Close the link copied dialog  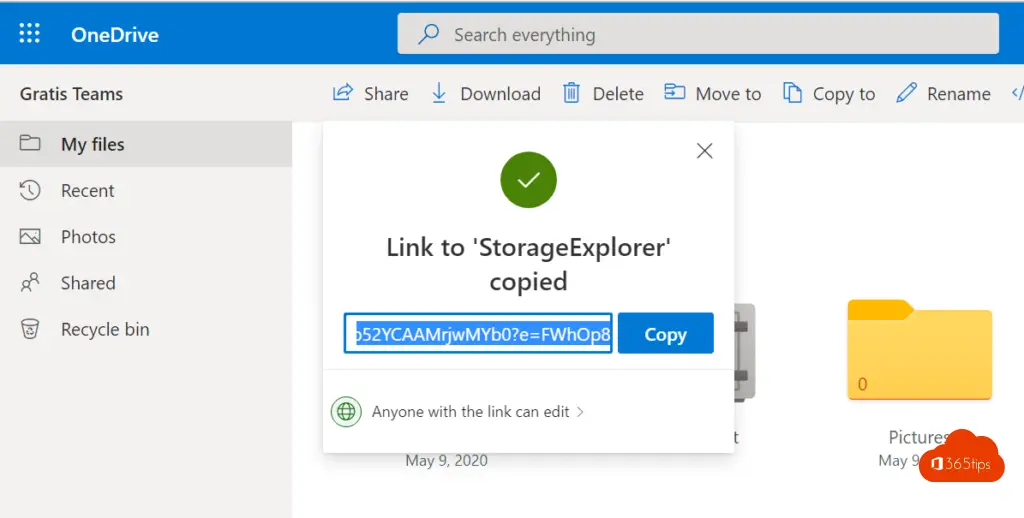pos(704,151)
